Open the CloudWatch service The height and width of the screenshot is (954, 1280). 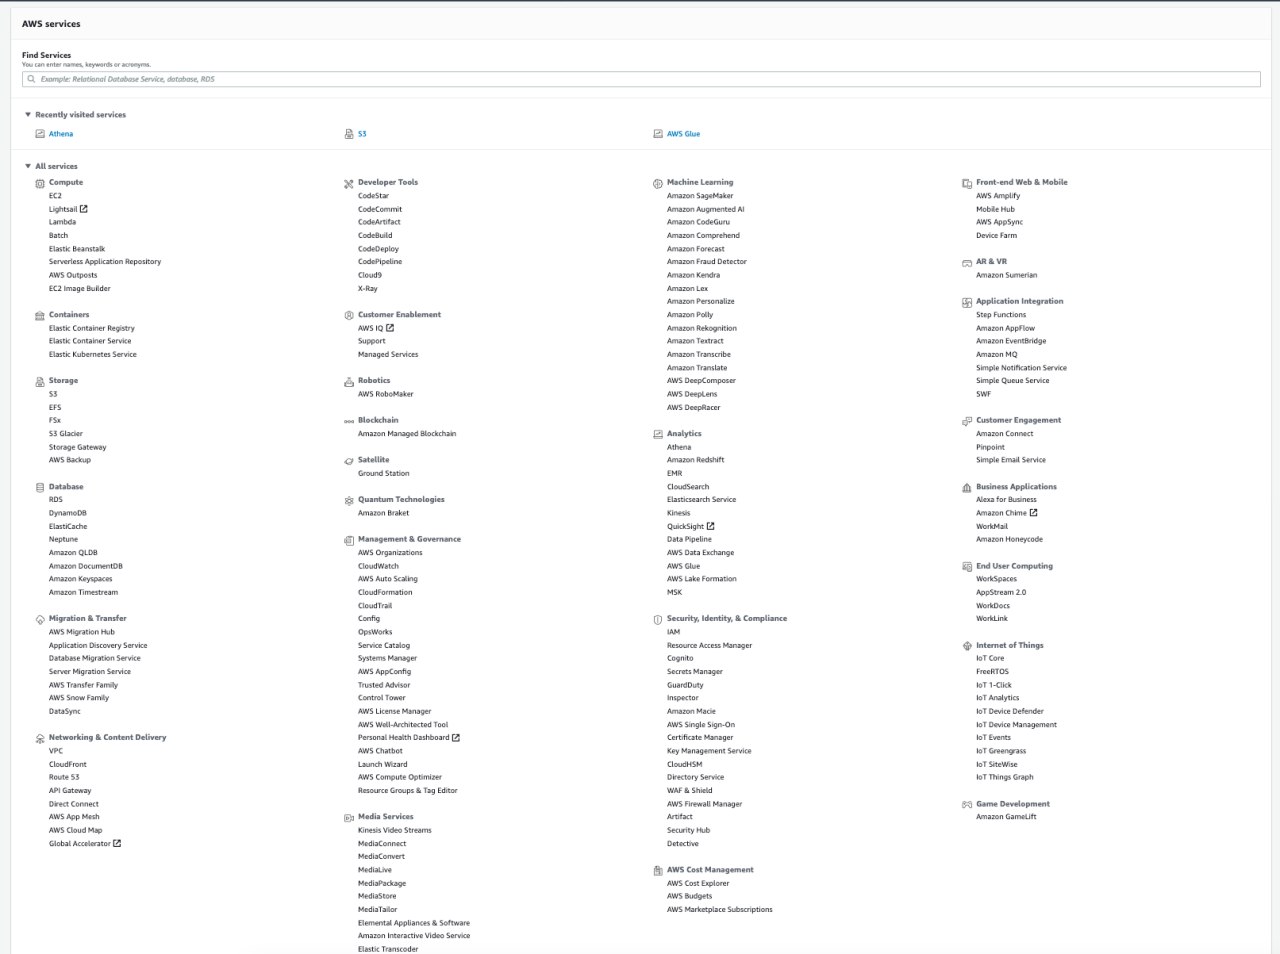pyautogui.click(x=378, y=566)
